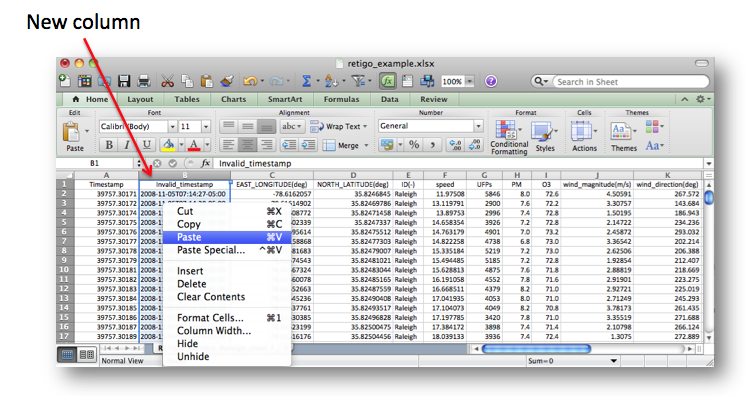This screenshot has height=396, width=745.
Task: Decrease indent in Alignment group
Action: point(288,145)
